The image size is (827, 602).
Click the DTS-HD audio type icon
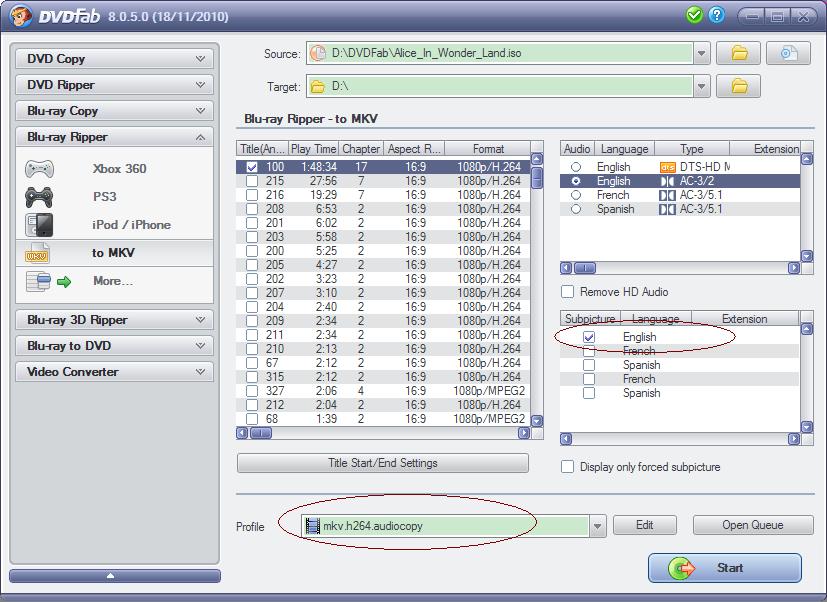[667, 167]
